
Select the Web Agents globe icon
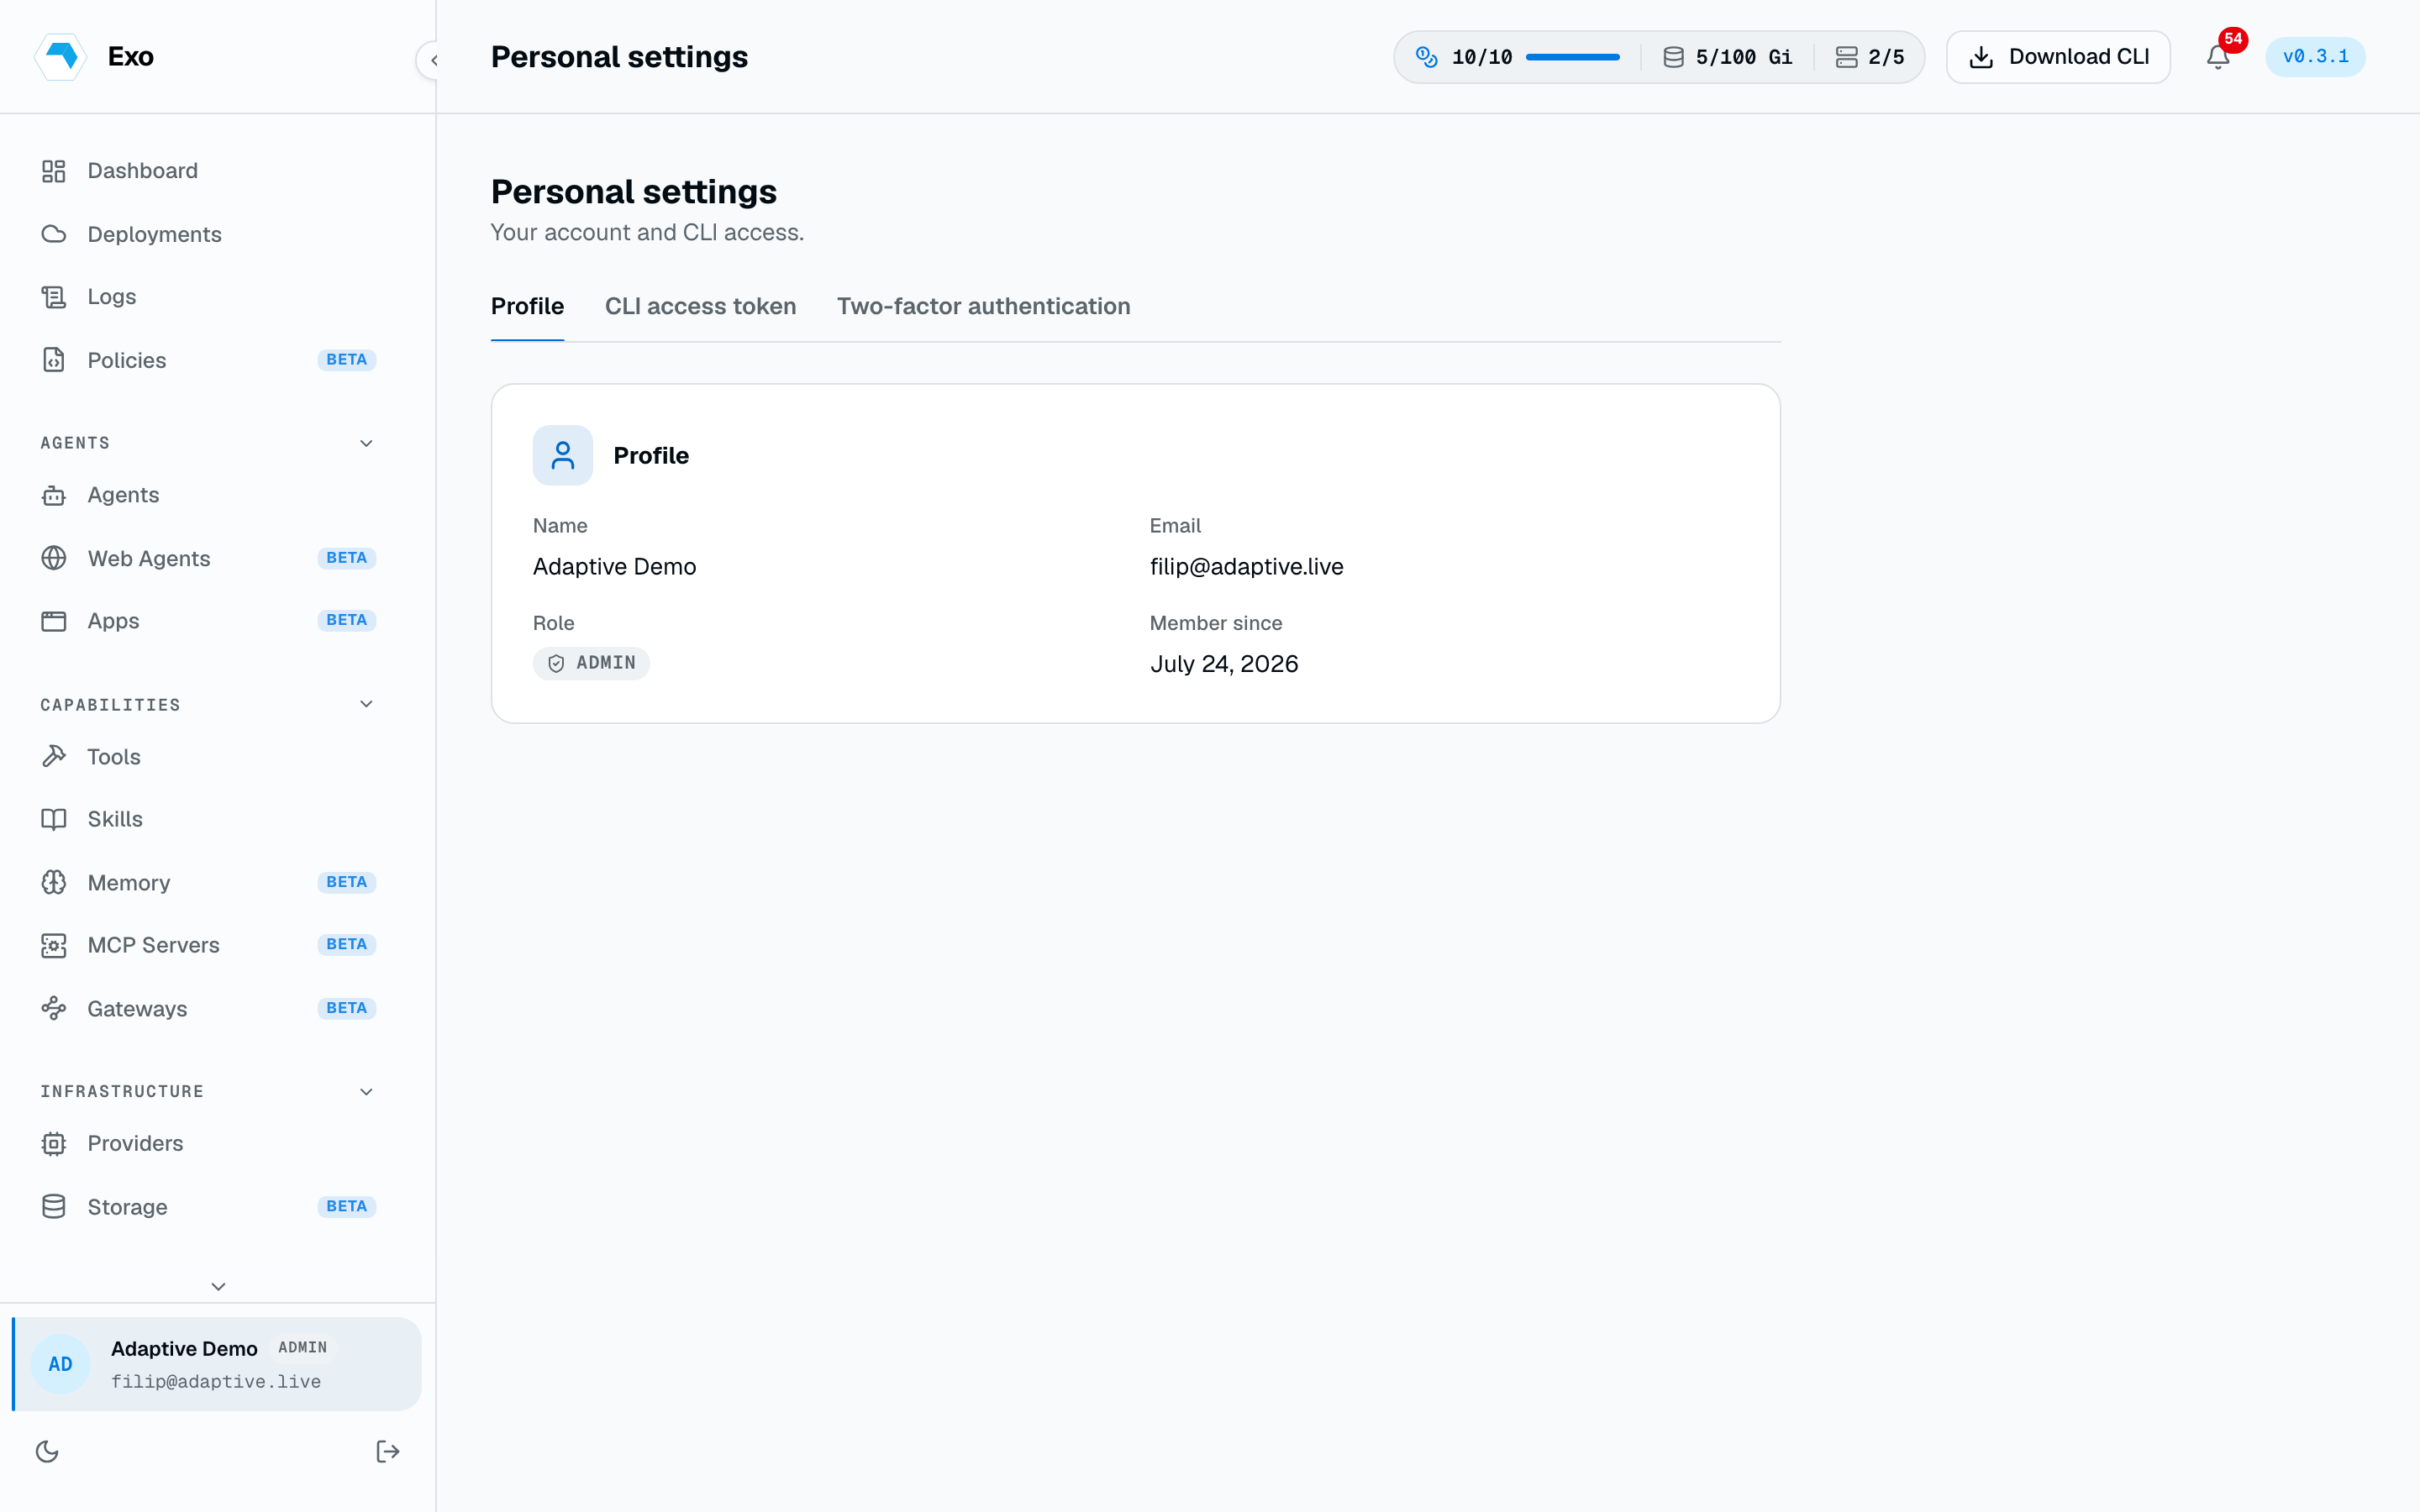click(54, 558)
